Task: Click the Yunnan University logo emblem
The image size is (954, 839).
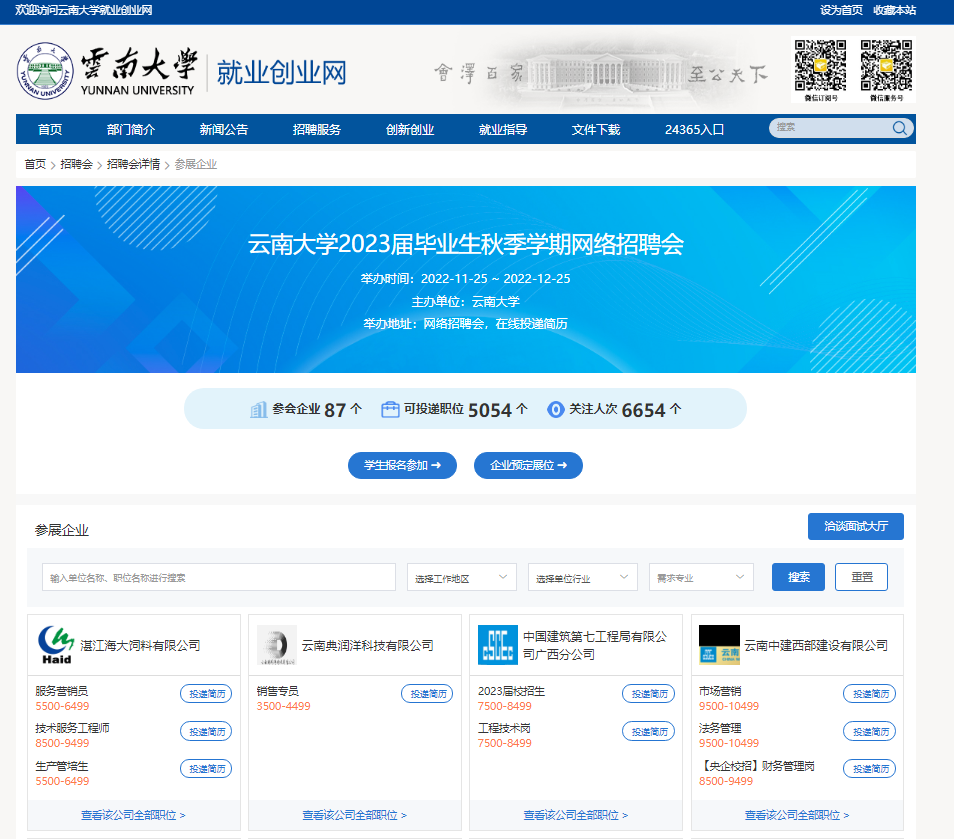Action: (45, 71)
